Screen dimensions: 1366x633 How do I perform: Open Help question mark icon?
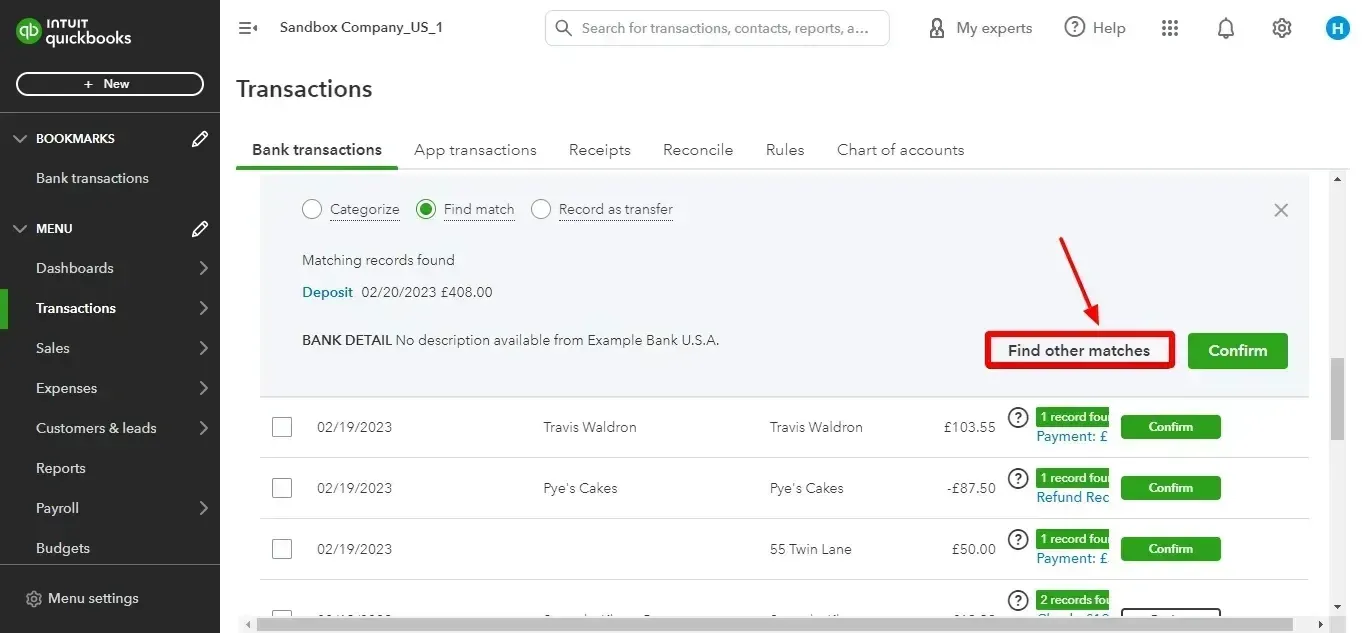(1075, 27)
